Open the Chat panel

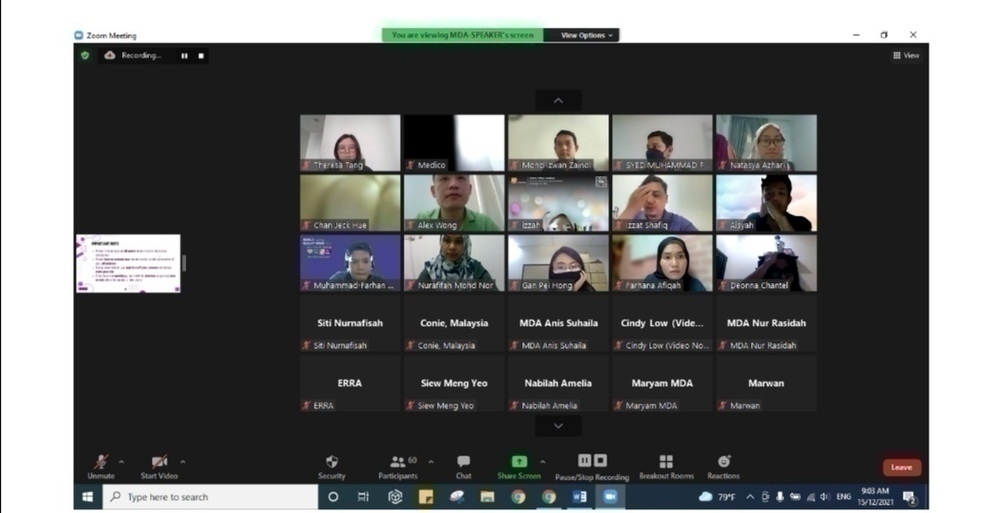tap(463, 463)
